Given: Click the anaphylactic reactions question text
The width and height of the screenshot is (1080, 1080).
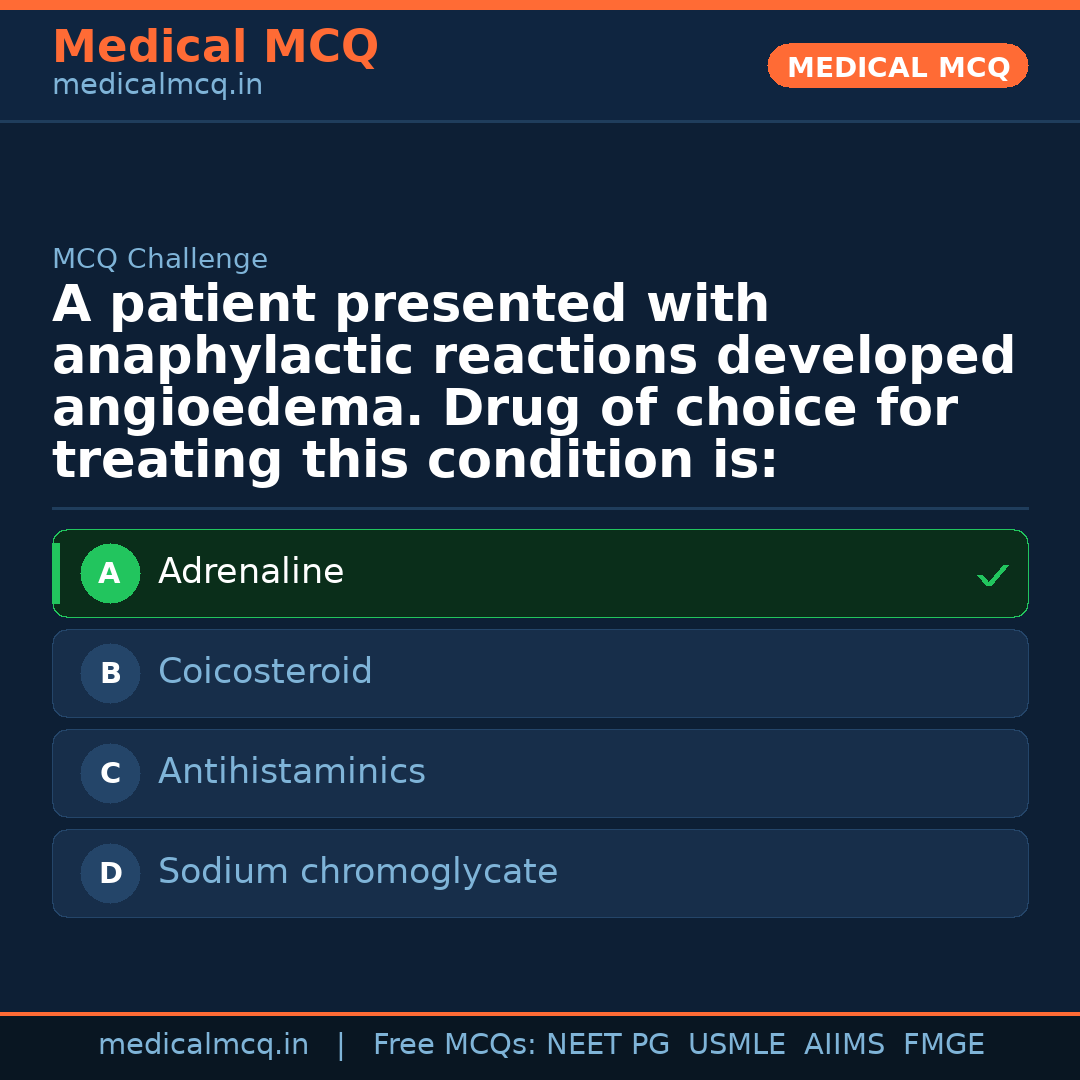Looking at the screenshot, I should tap(533, 382).
